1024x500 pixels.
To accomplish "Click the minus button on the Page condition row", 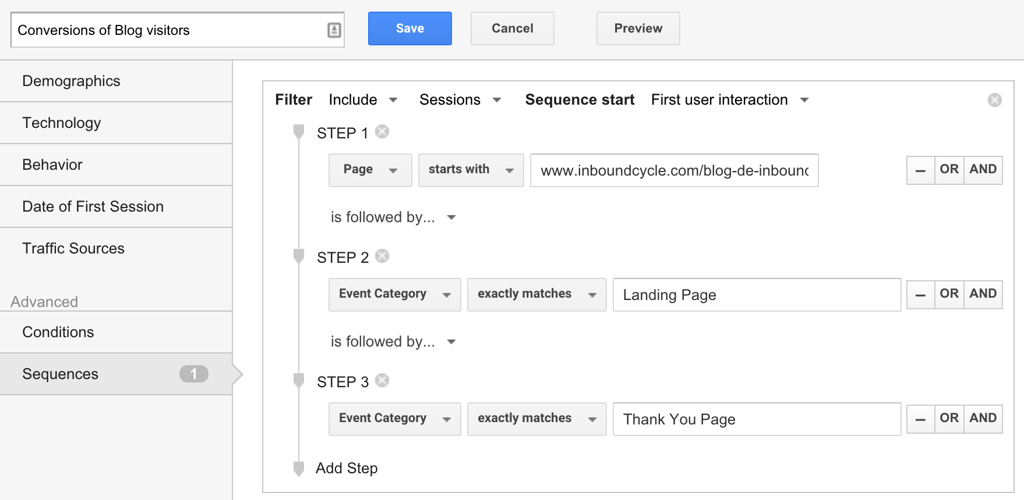I will coord(920,170).
